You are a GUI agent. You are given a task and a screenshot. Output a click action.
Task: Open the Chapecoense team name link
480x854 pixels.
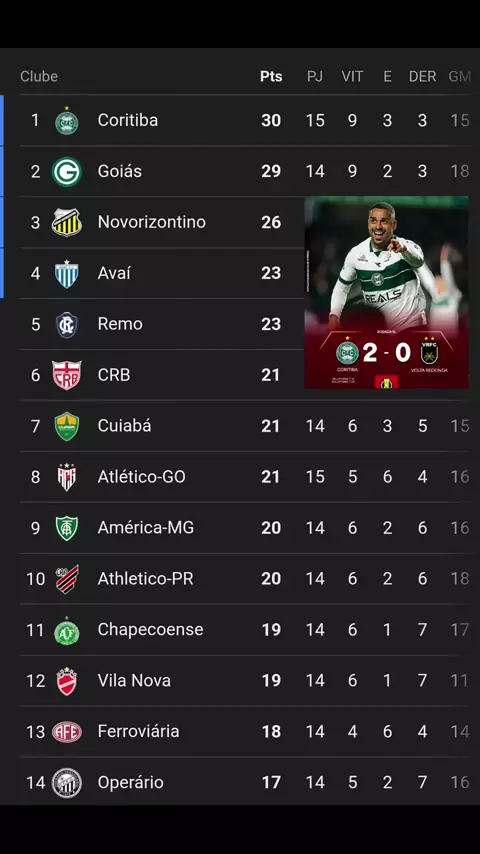pos(150,629)
